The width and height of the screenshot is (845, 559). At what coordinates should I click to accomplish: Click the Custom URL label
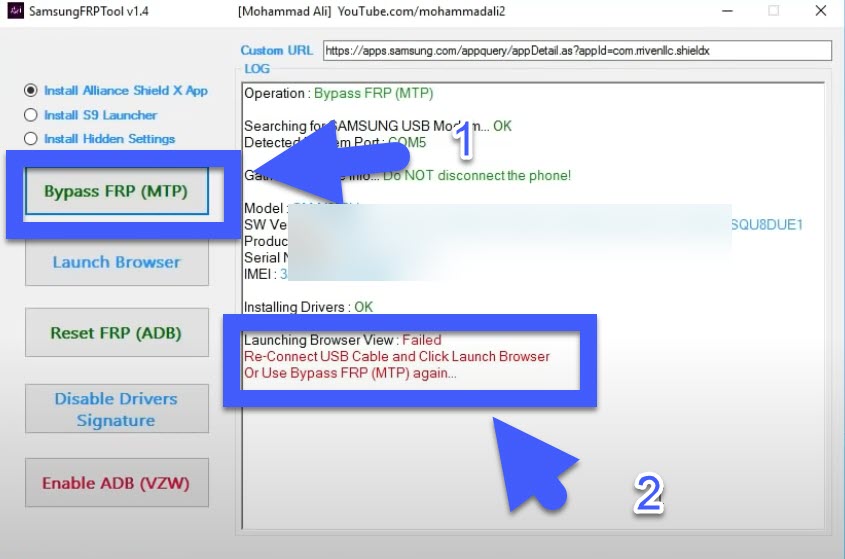(276, 50)
